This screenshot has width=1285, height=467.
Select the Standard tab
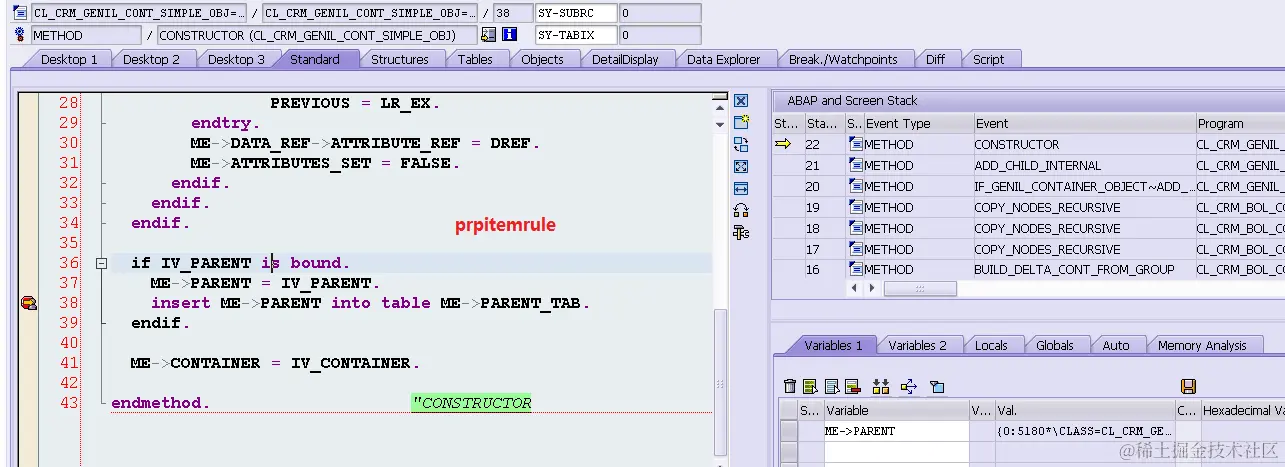(315, 59)
